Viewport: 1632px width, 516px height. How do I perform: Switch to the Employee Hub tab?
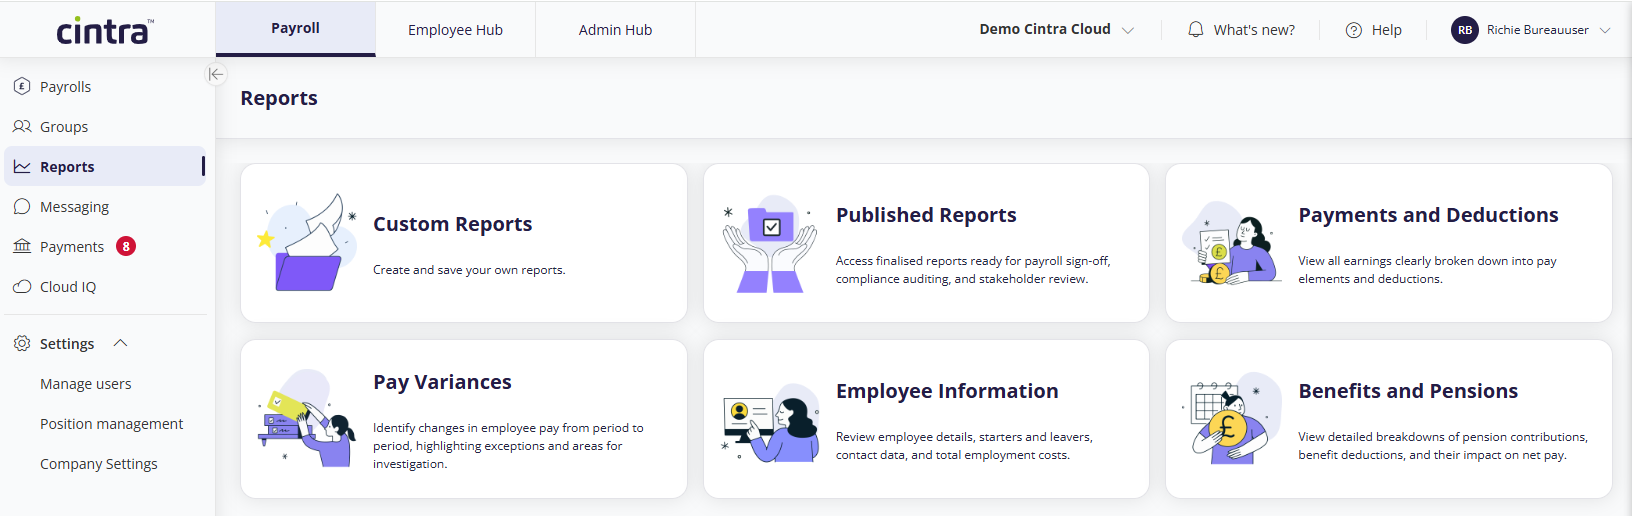click(x=455, y=29)
